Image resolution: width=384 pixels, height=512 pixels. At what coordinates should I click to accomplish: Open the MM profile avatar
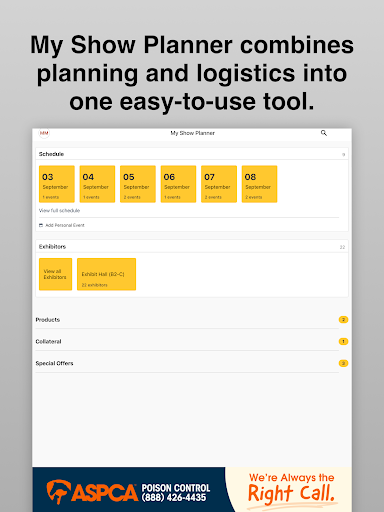tap(44, 133)
